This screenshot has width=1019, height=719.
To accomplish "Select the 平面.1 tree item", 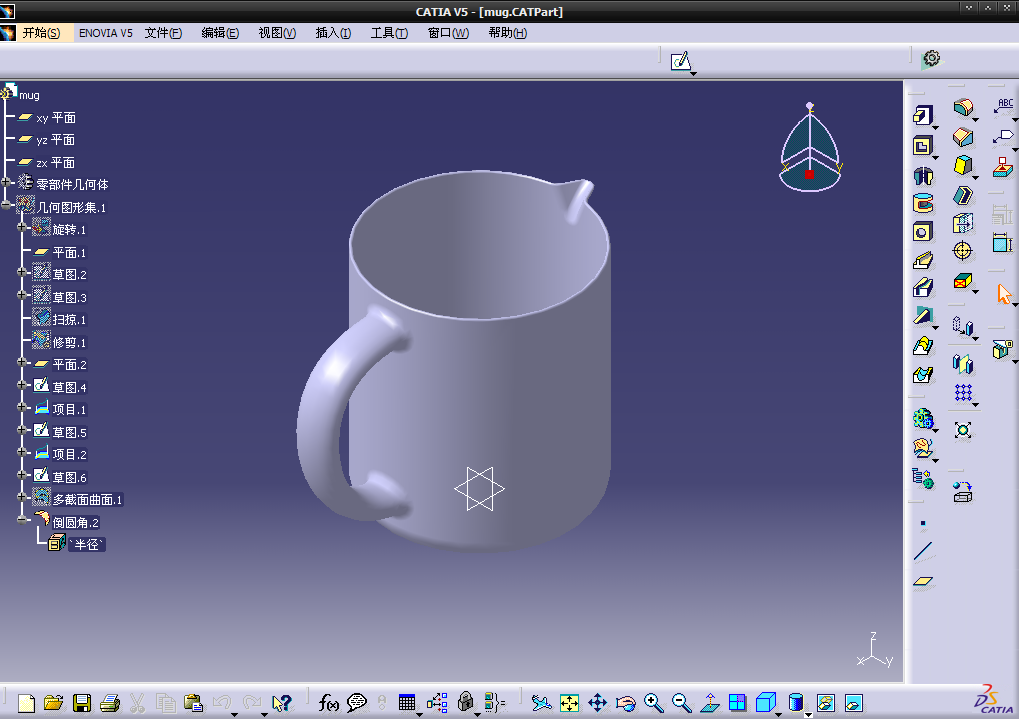I will [69, 252].
